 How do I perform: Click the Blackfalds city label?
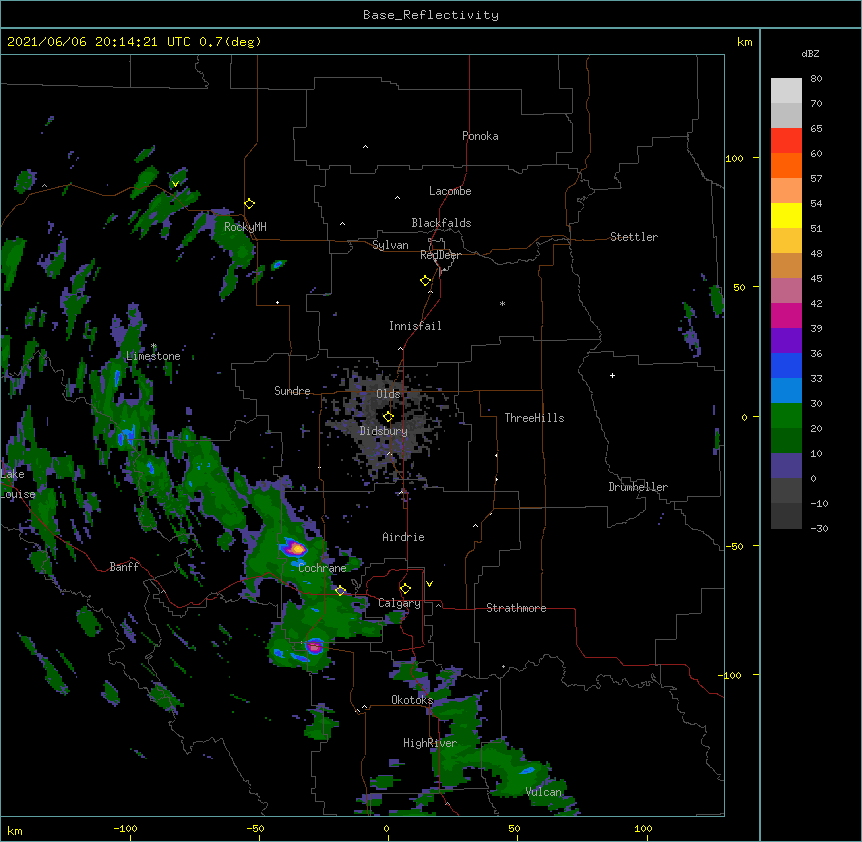click(x=441, y=223)
